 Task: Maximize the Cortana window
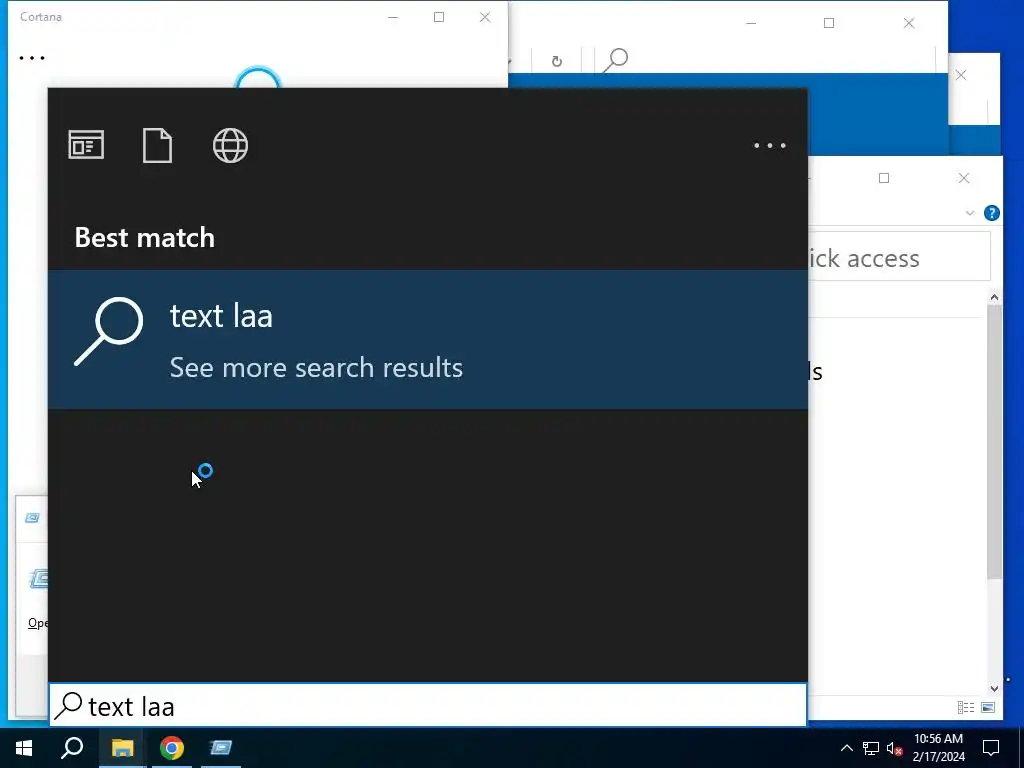pyautogui.click(x=439, y=17)
